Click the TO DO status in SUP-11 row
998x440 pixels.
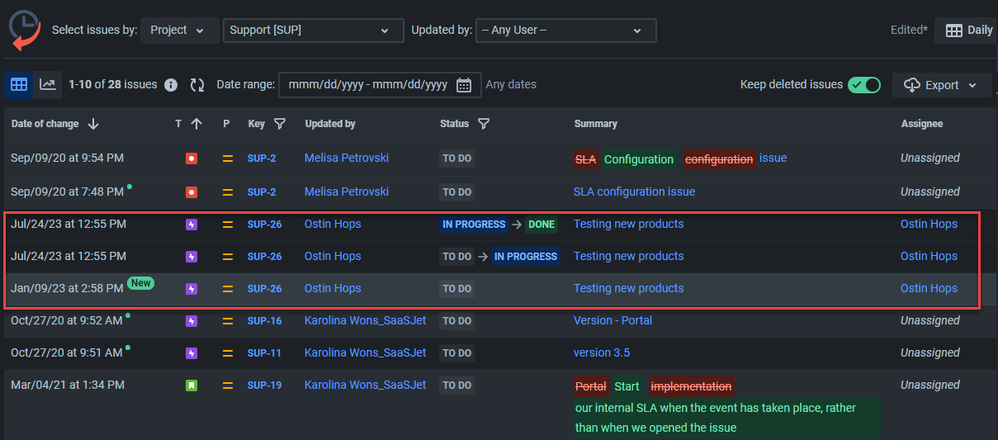point(456,353)
